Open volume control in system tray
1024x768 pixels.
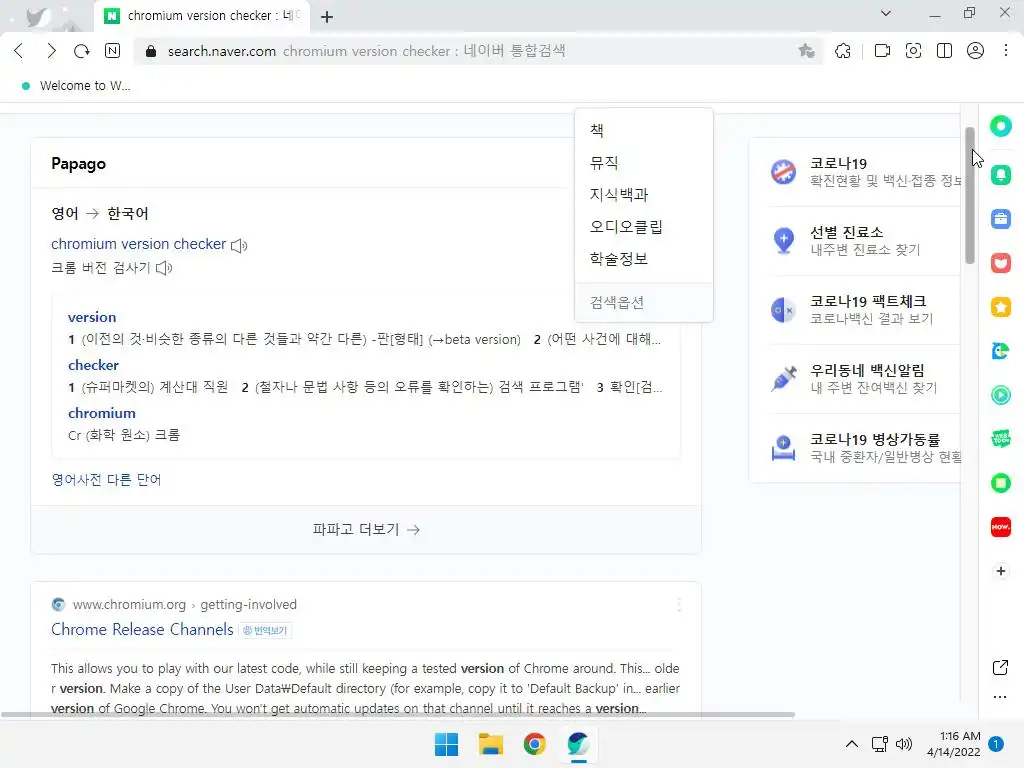tap(904, 744)
